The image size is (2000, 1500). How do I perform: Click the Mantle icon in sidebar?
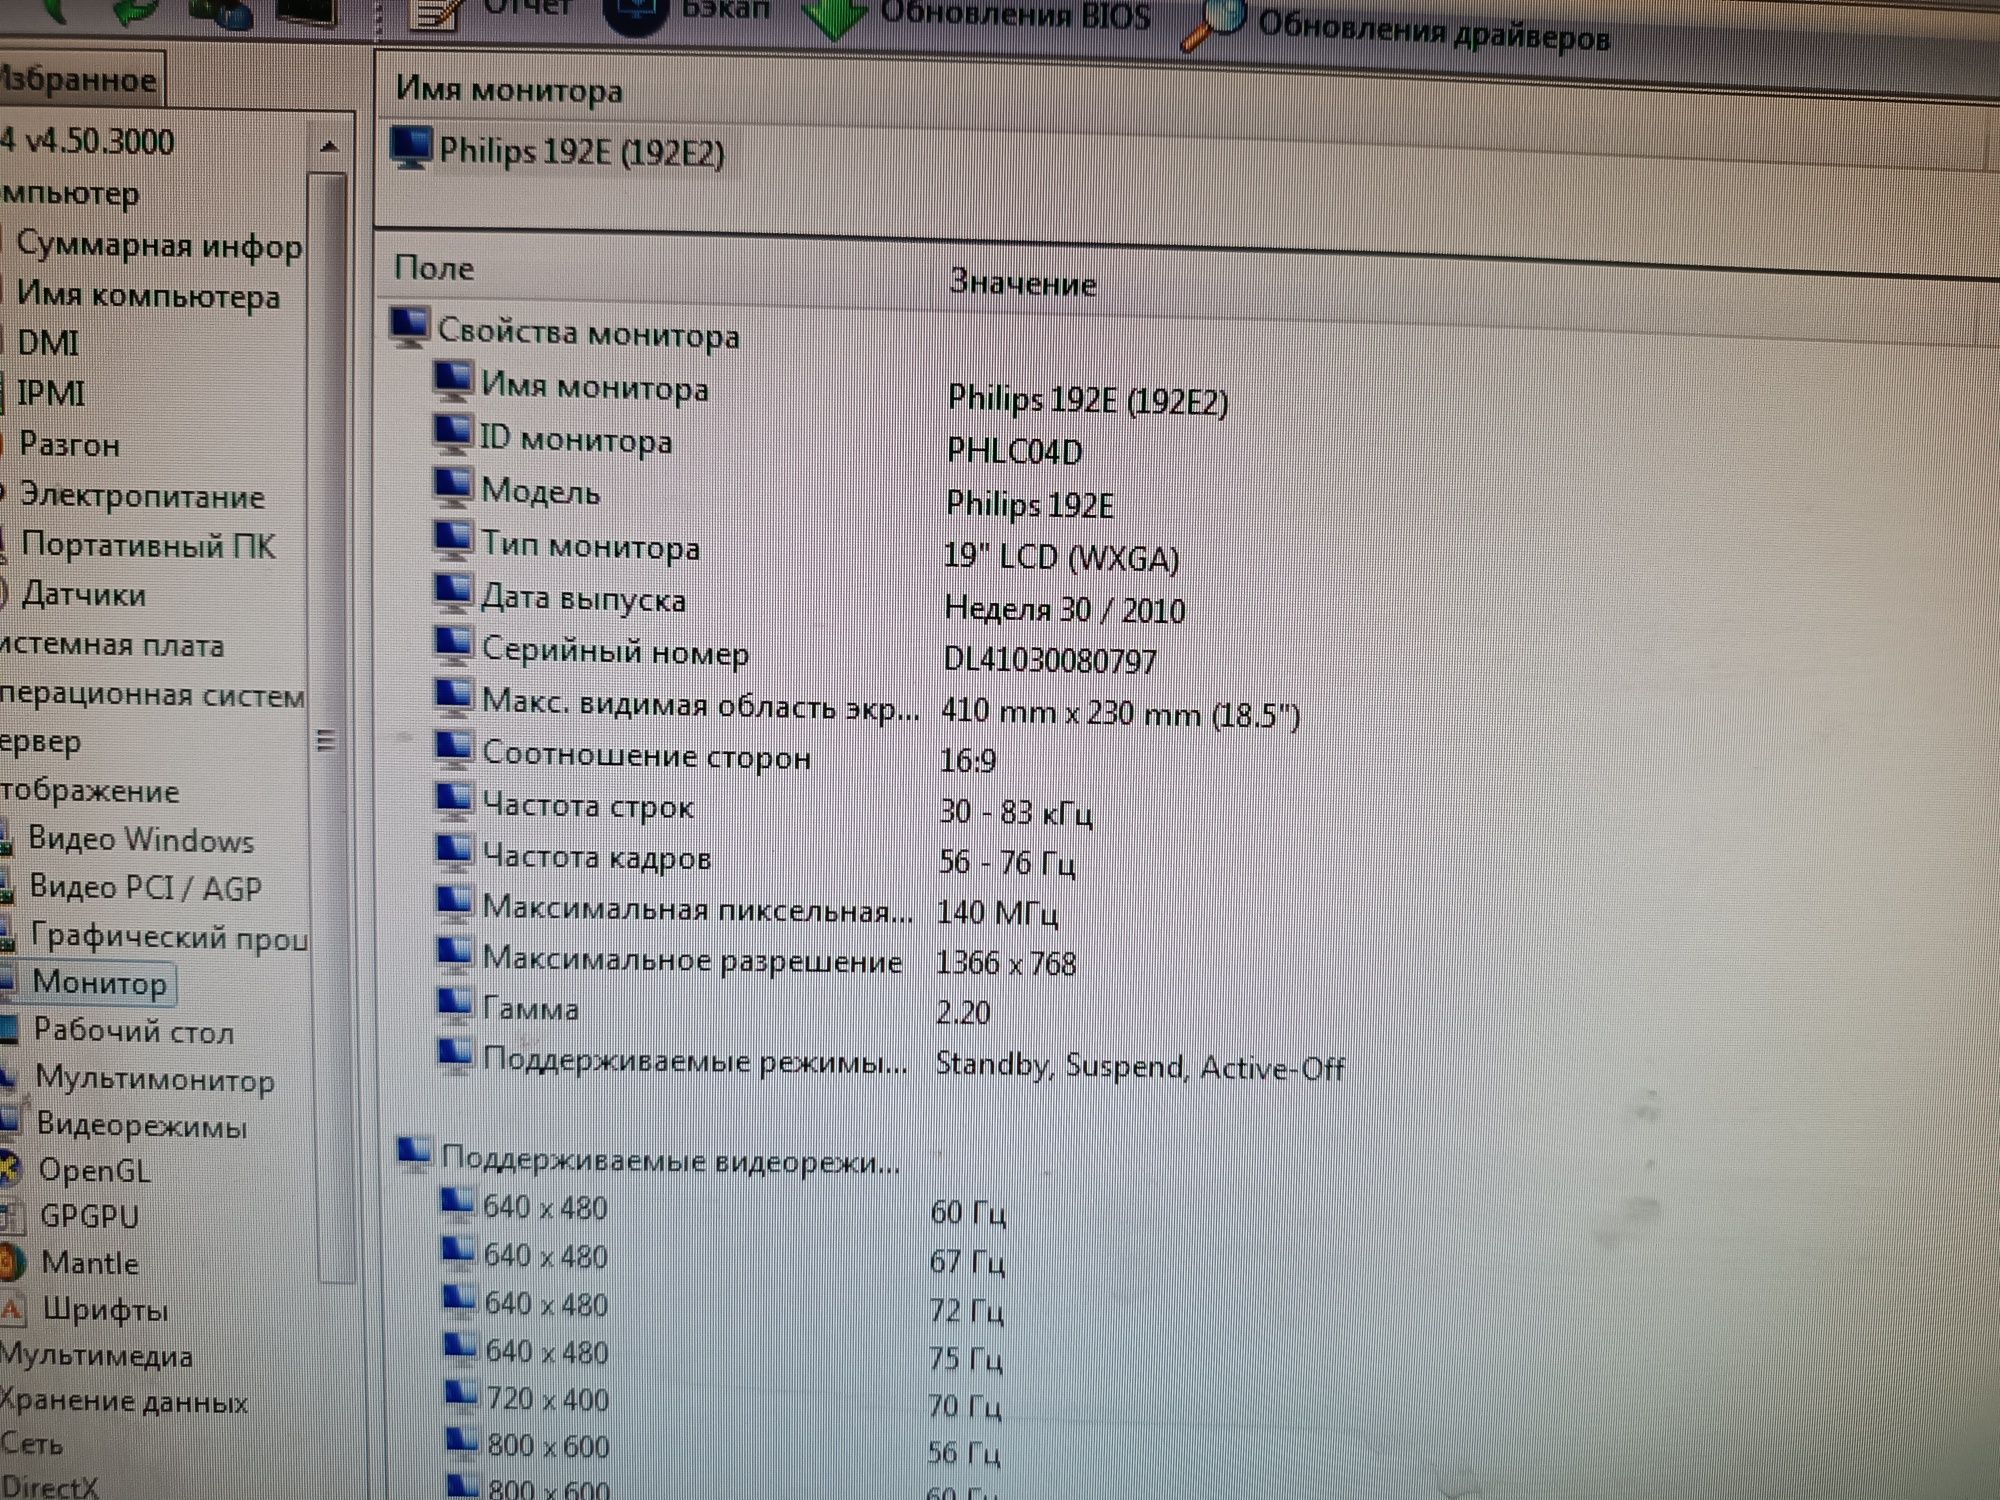click(x=11, y=1262)
